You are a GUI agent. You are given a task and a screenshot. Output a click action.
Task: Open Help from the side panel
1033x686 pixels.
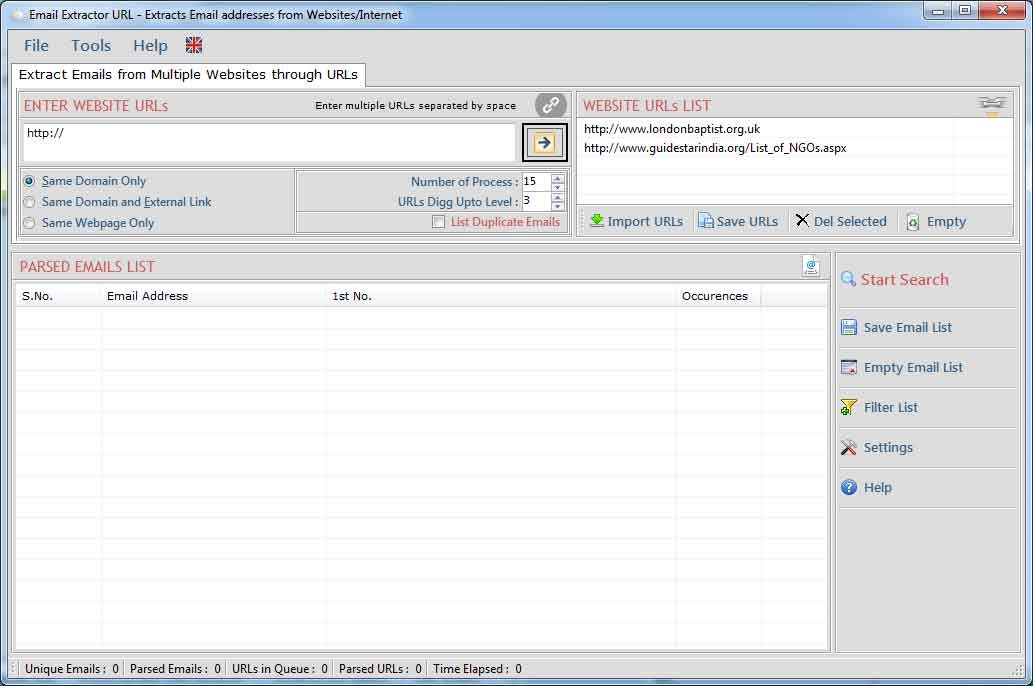[x=866, y=488]
